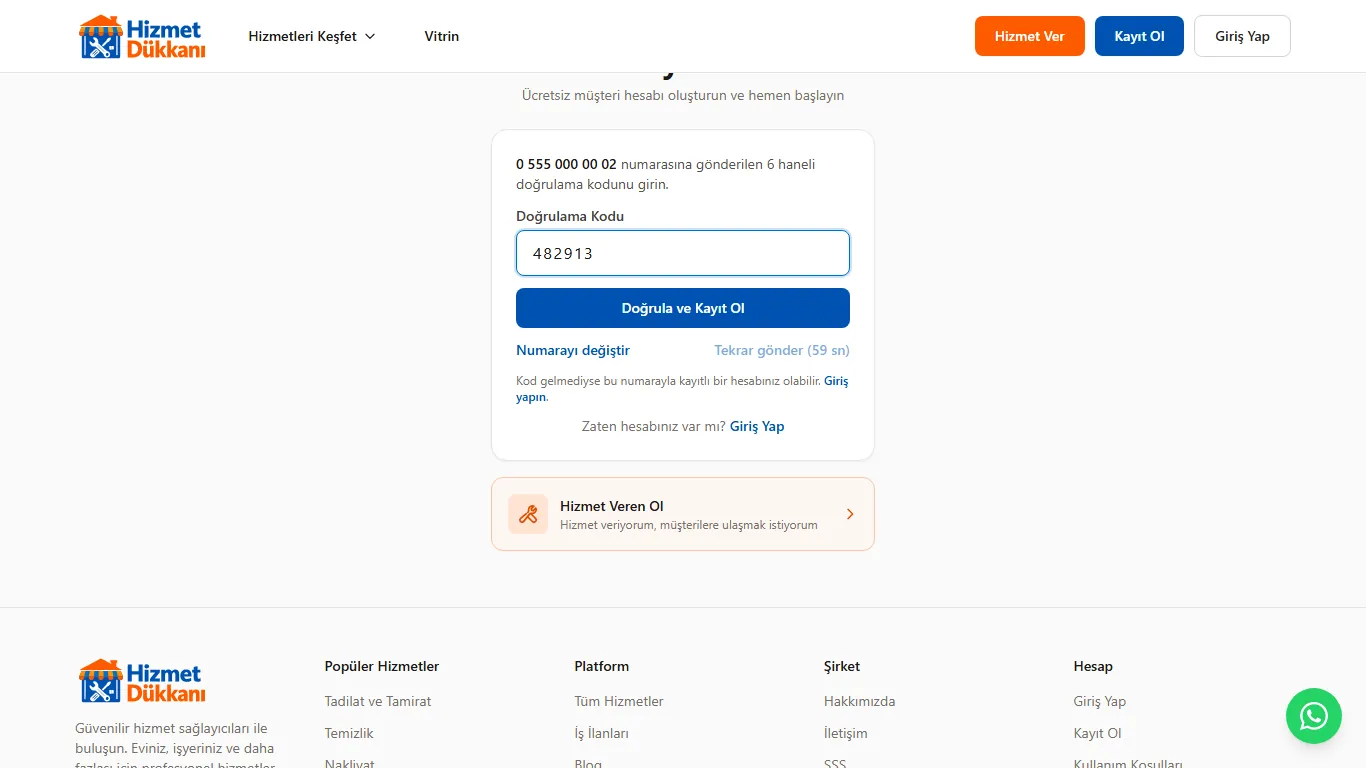
Task: Click the Şirket footer heading
Action: coord(842,666)
